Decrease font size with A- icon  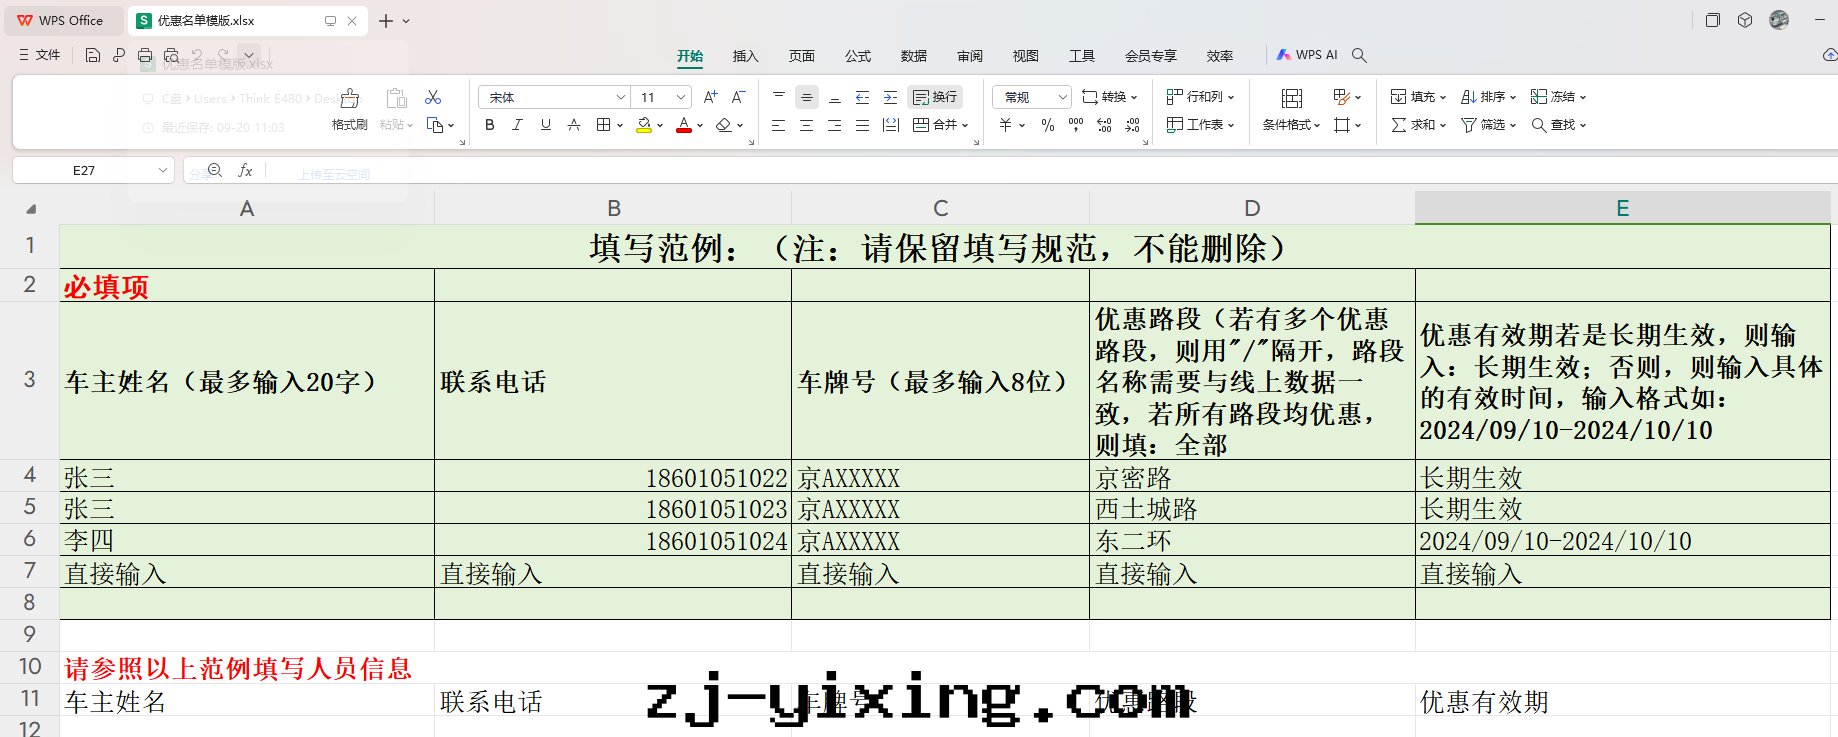point(738,97)
